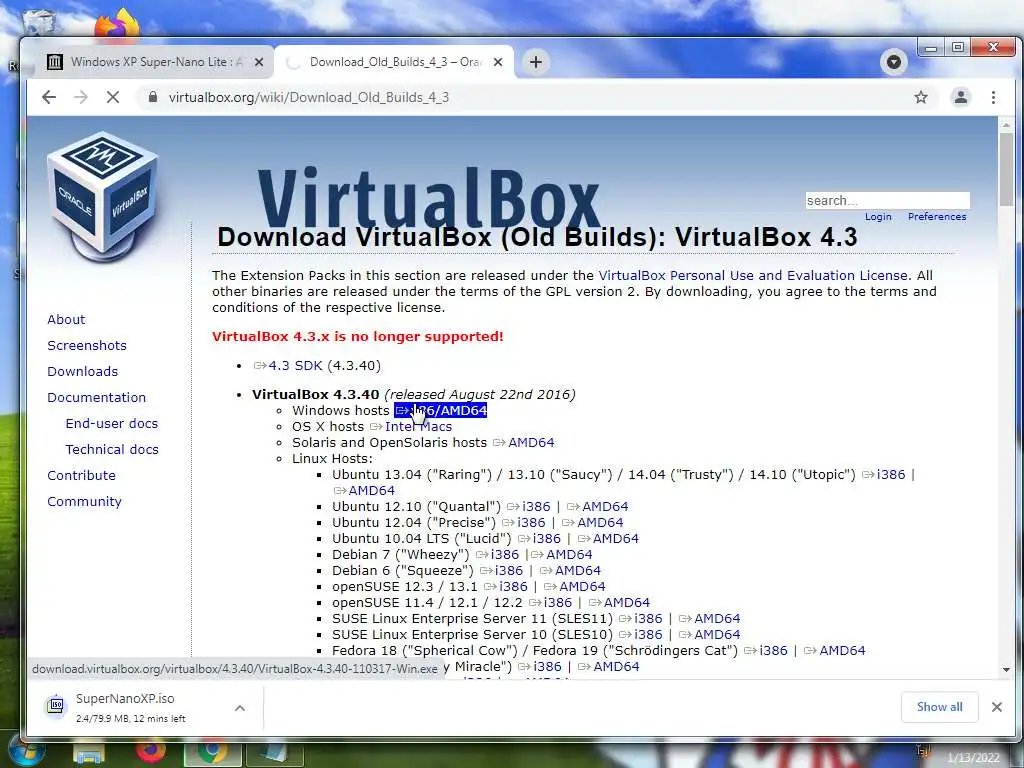Open the Chrome three-dot menu

point(993,97)
